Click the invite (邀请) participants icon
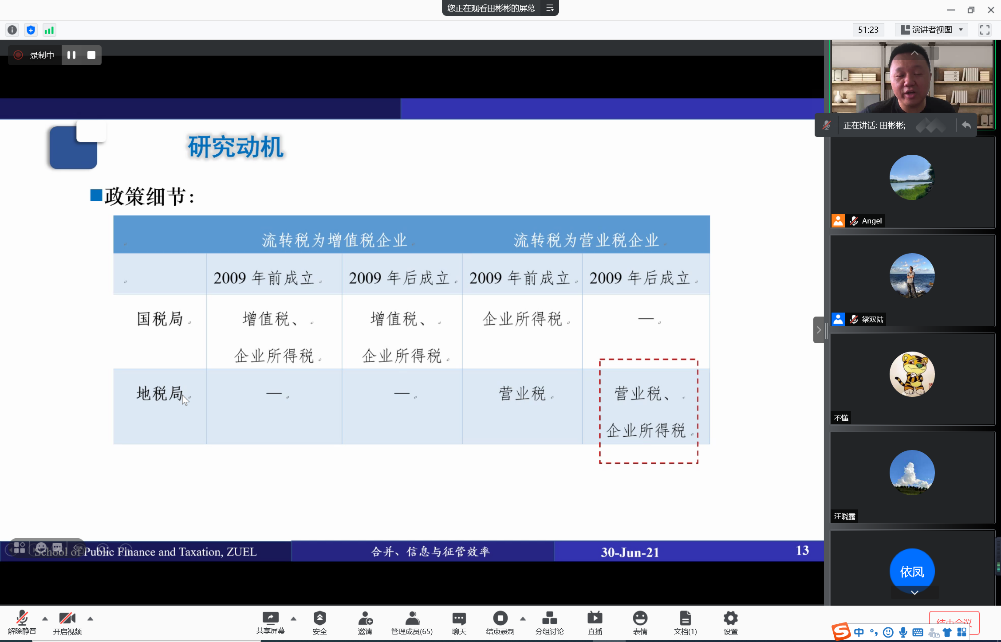 [365, 621]
